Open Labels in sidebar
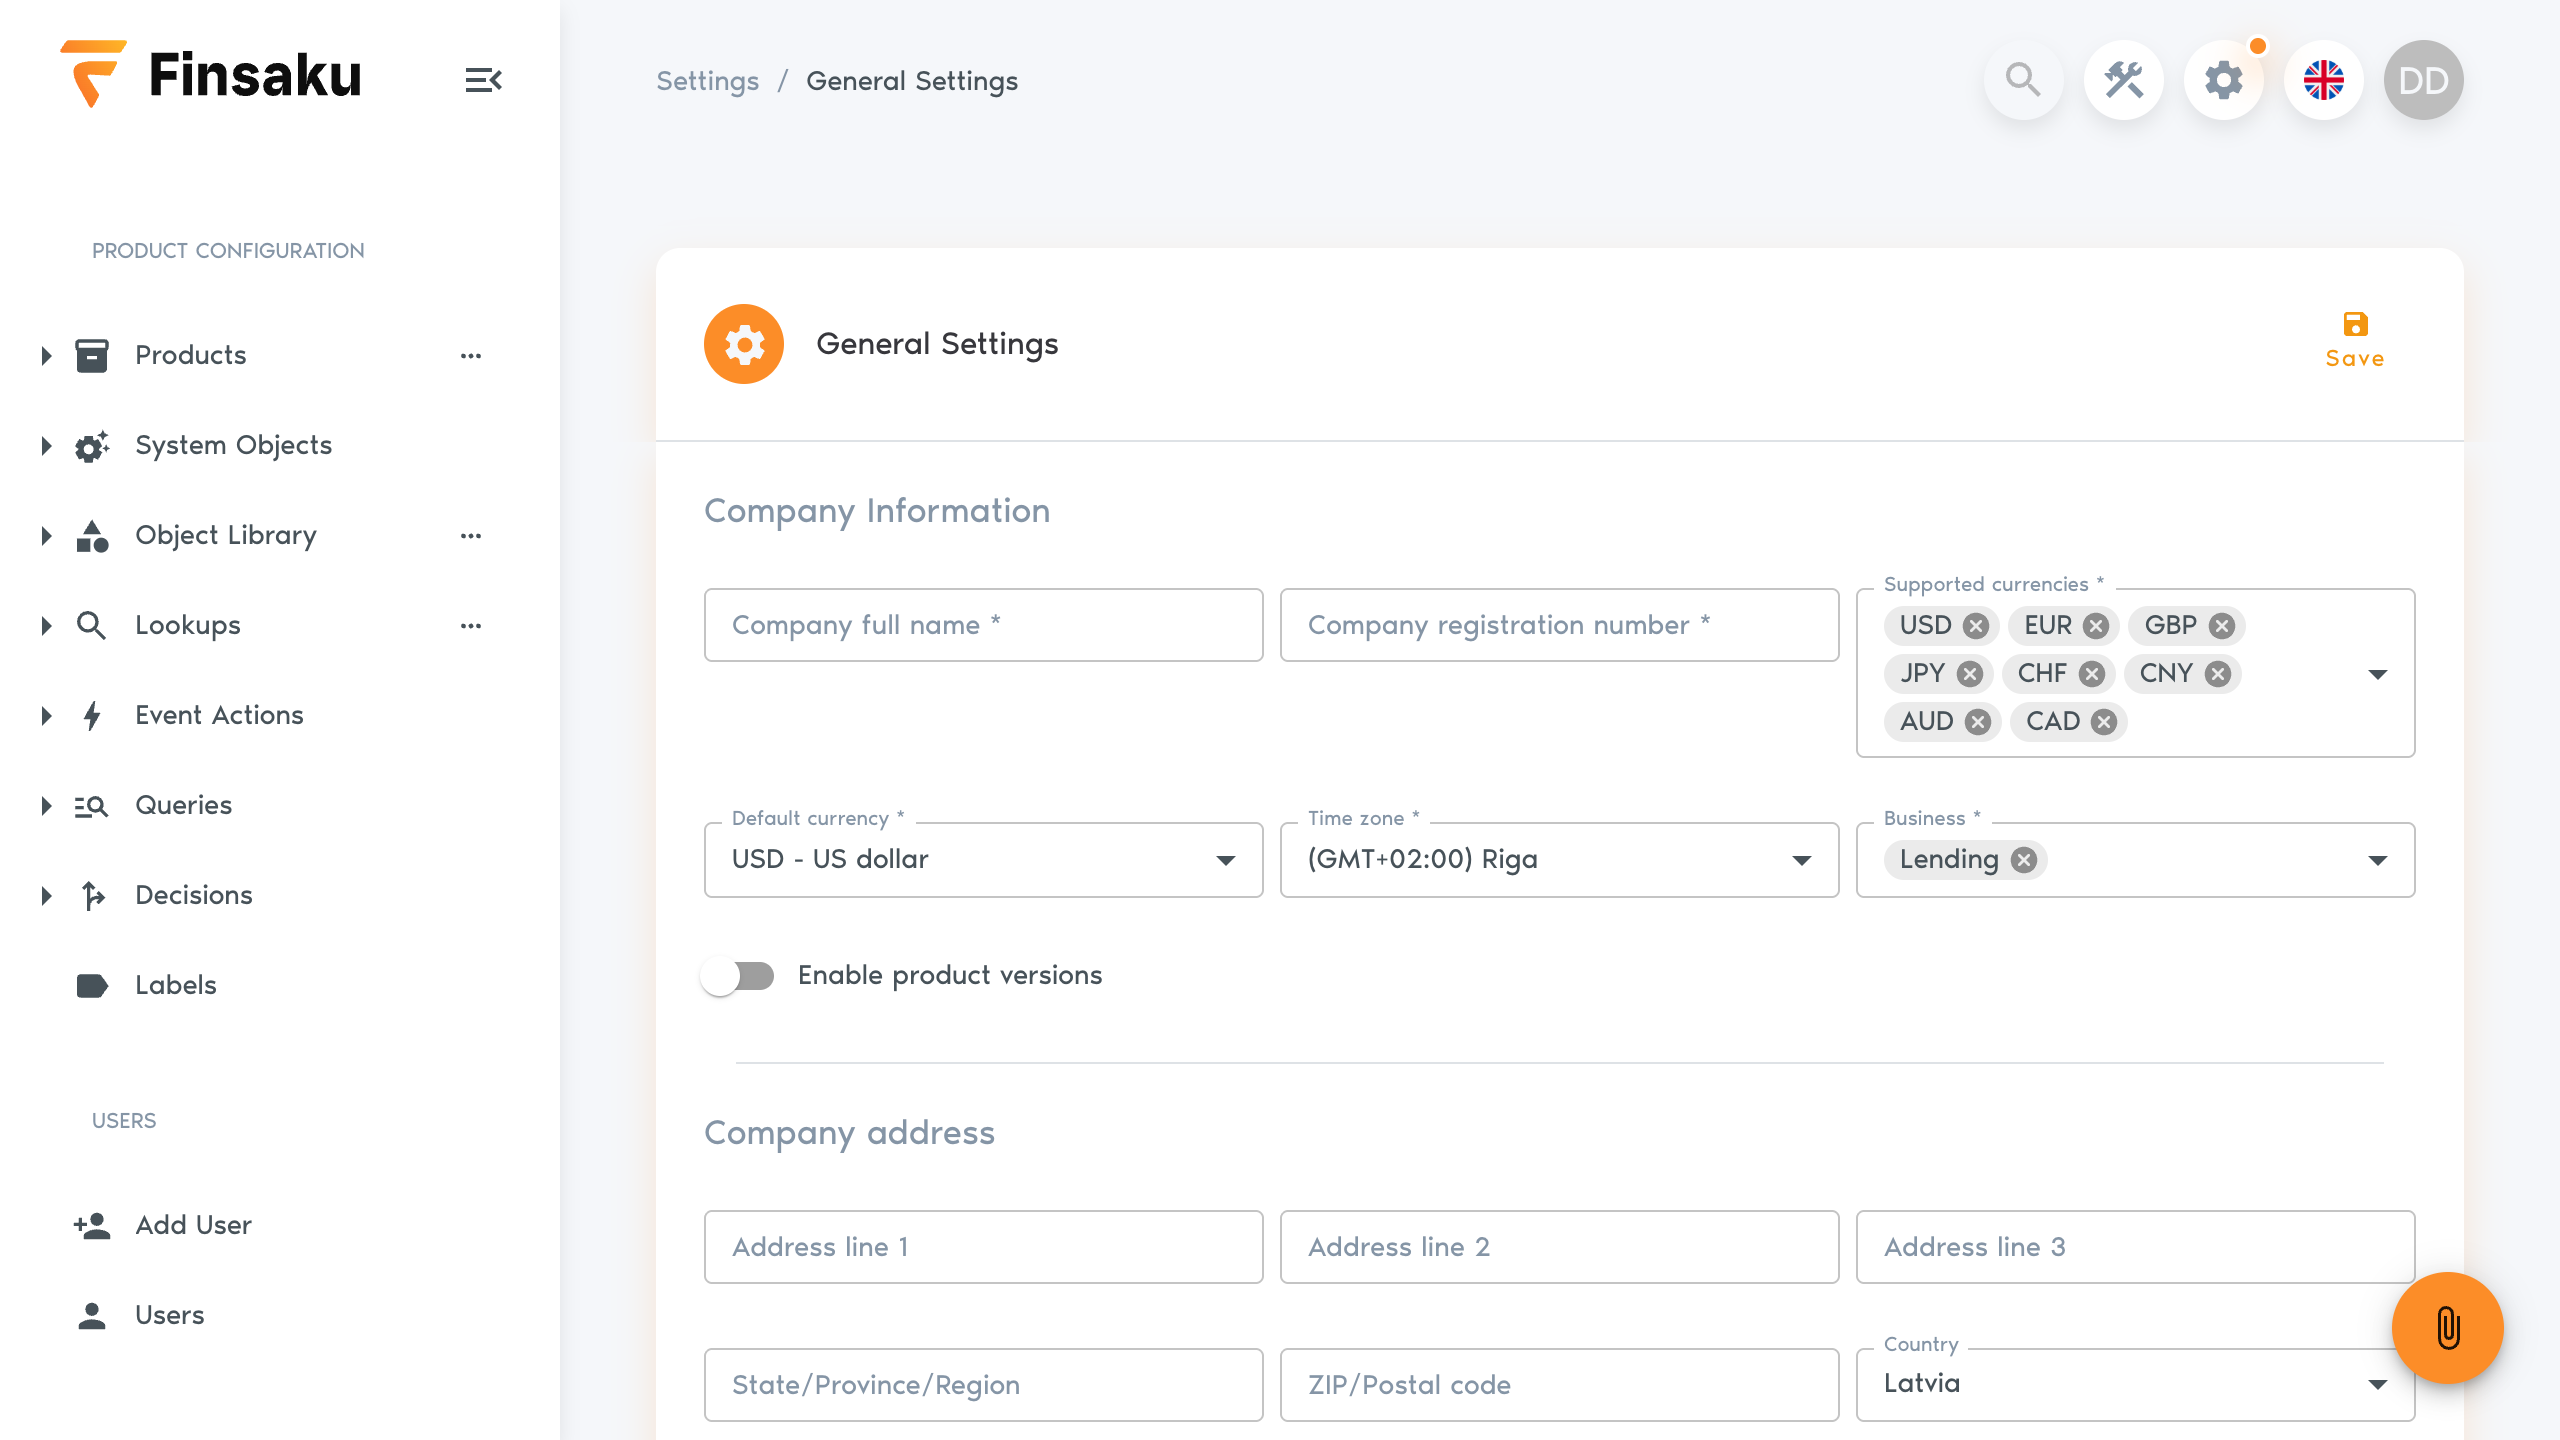 (x=175, y=985)
